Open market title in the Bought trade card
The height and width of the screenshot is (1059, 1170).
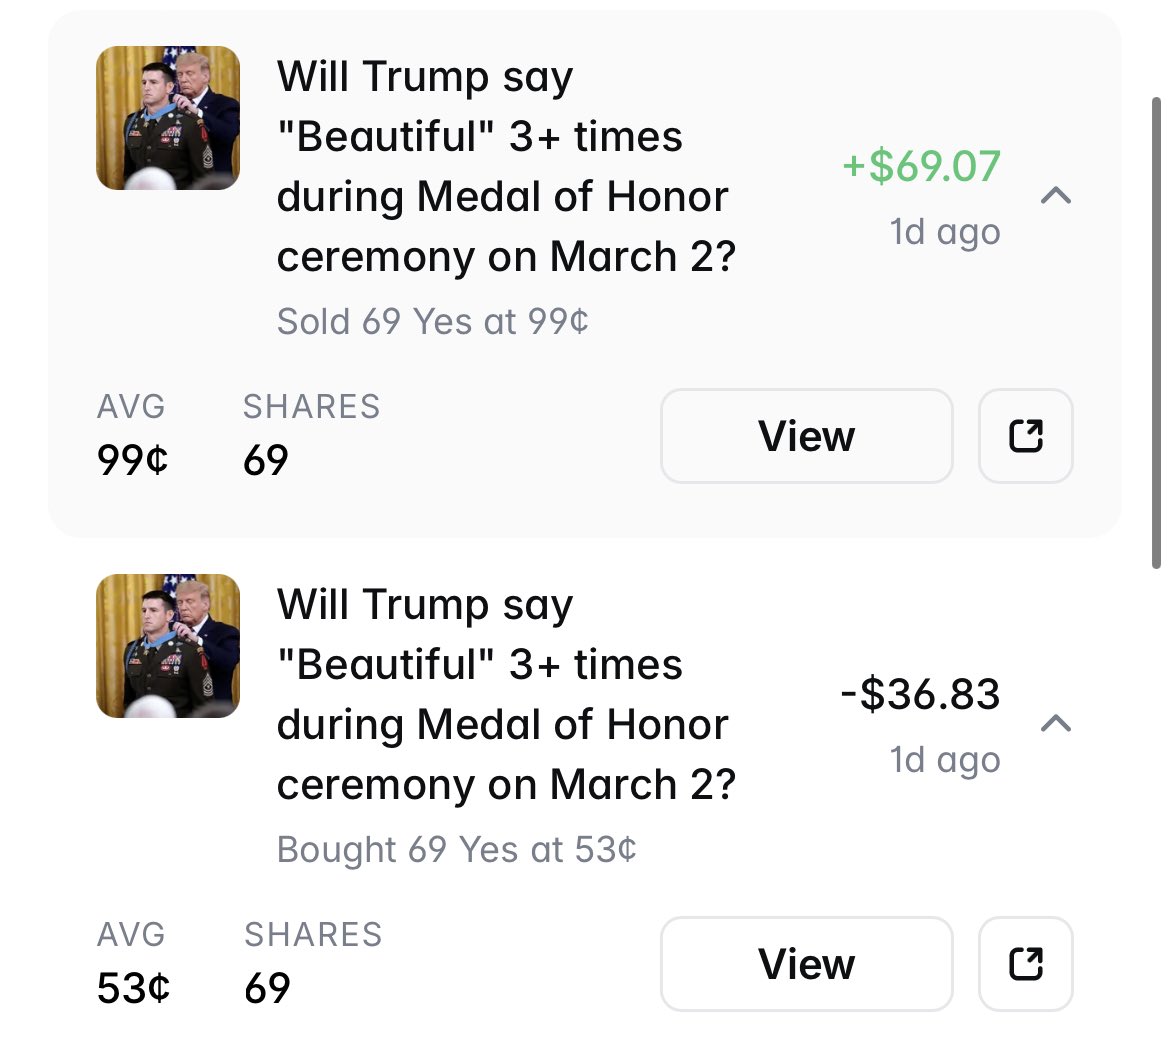point(505,695)
